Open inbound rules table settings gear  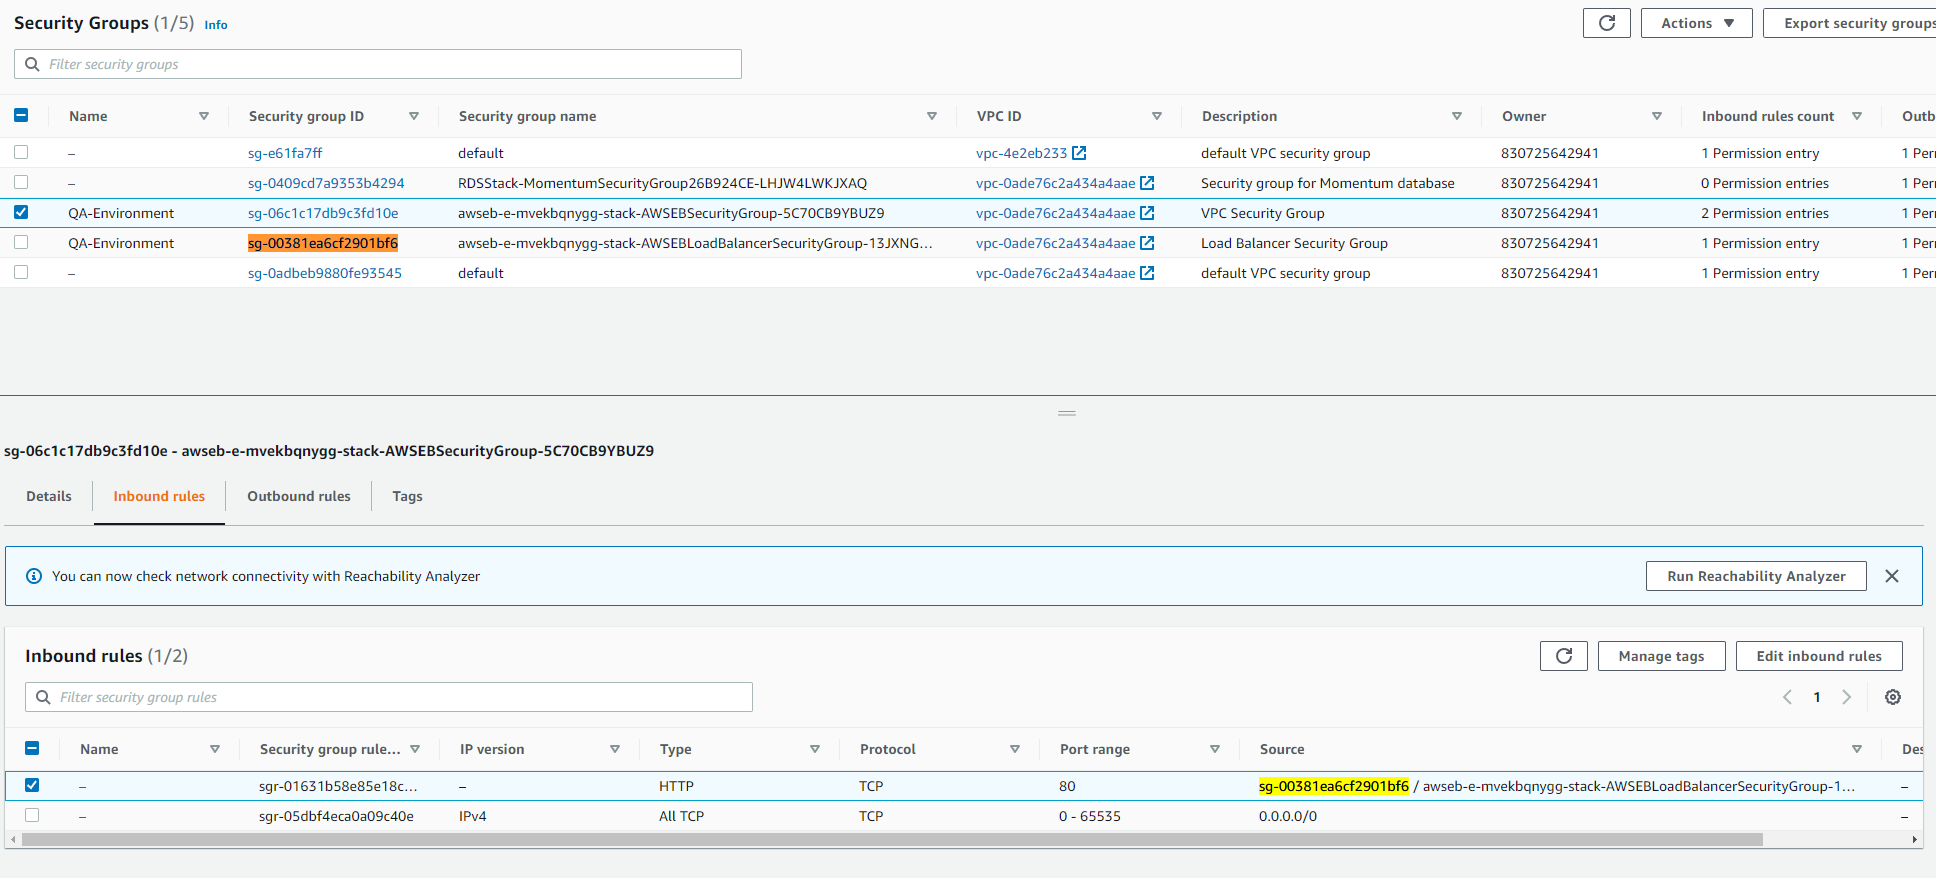(1893, 697)
